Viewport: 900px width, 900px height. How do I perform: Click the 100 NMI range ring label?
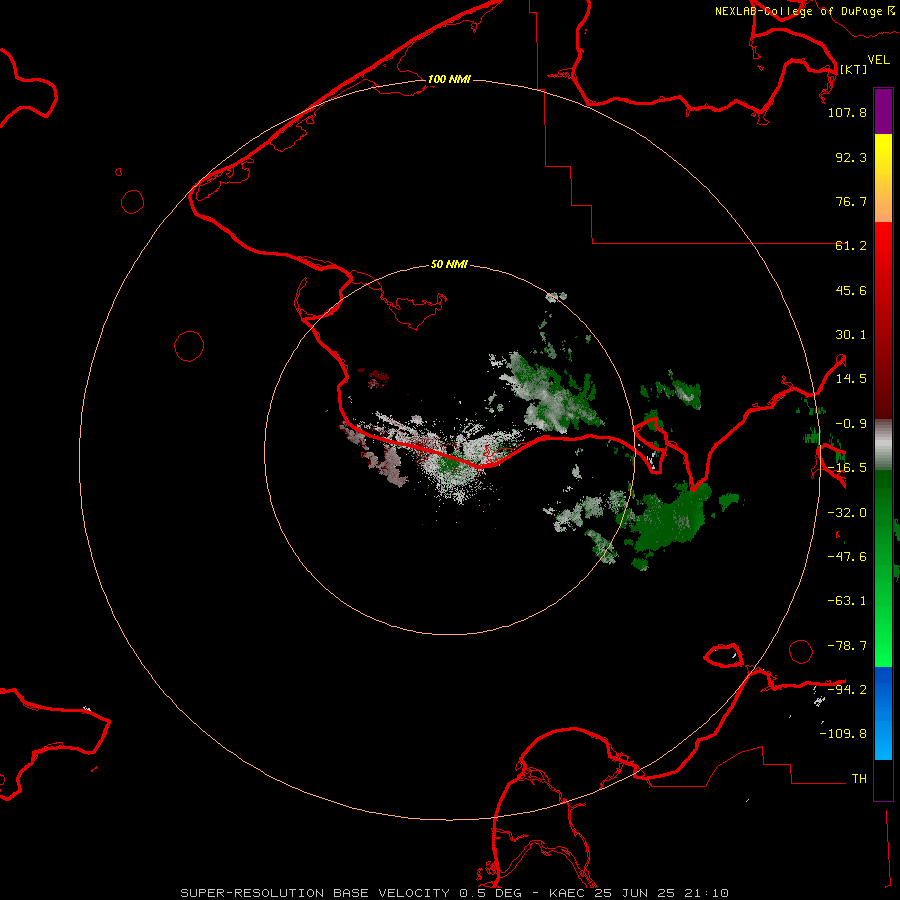click(x=449, y=79)
